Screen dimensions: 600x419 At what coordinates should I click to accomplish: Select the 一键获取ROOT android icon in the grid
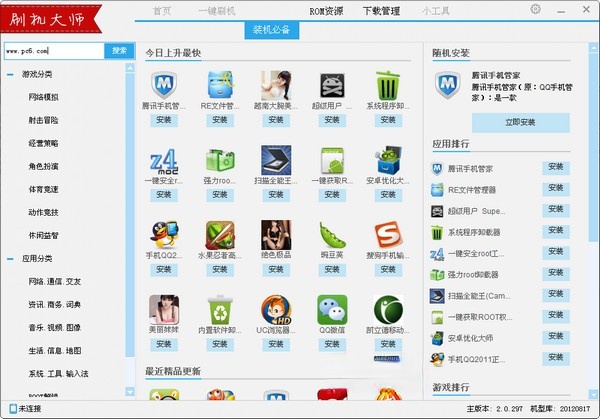(332, 160)
